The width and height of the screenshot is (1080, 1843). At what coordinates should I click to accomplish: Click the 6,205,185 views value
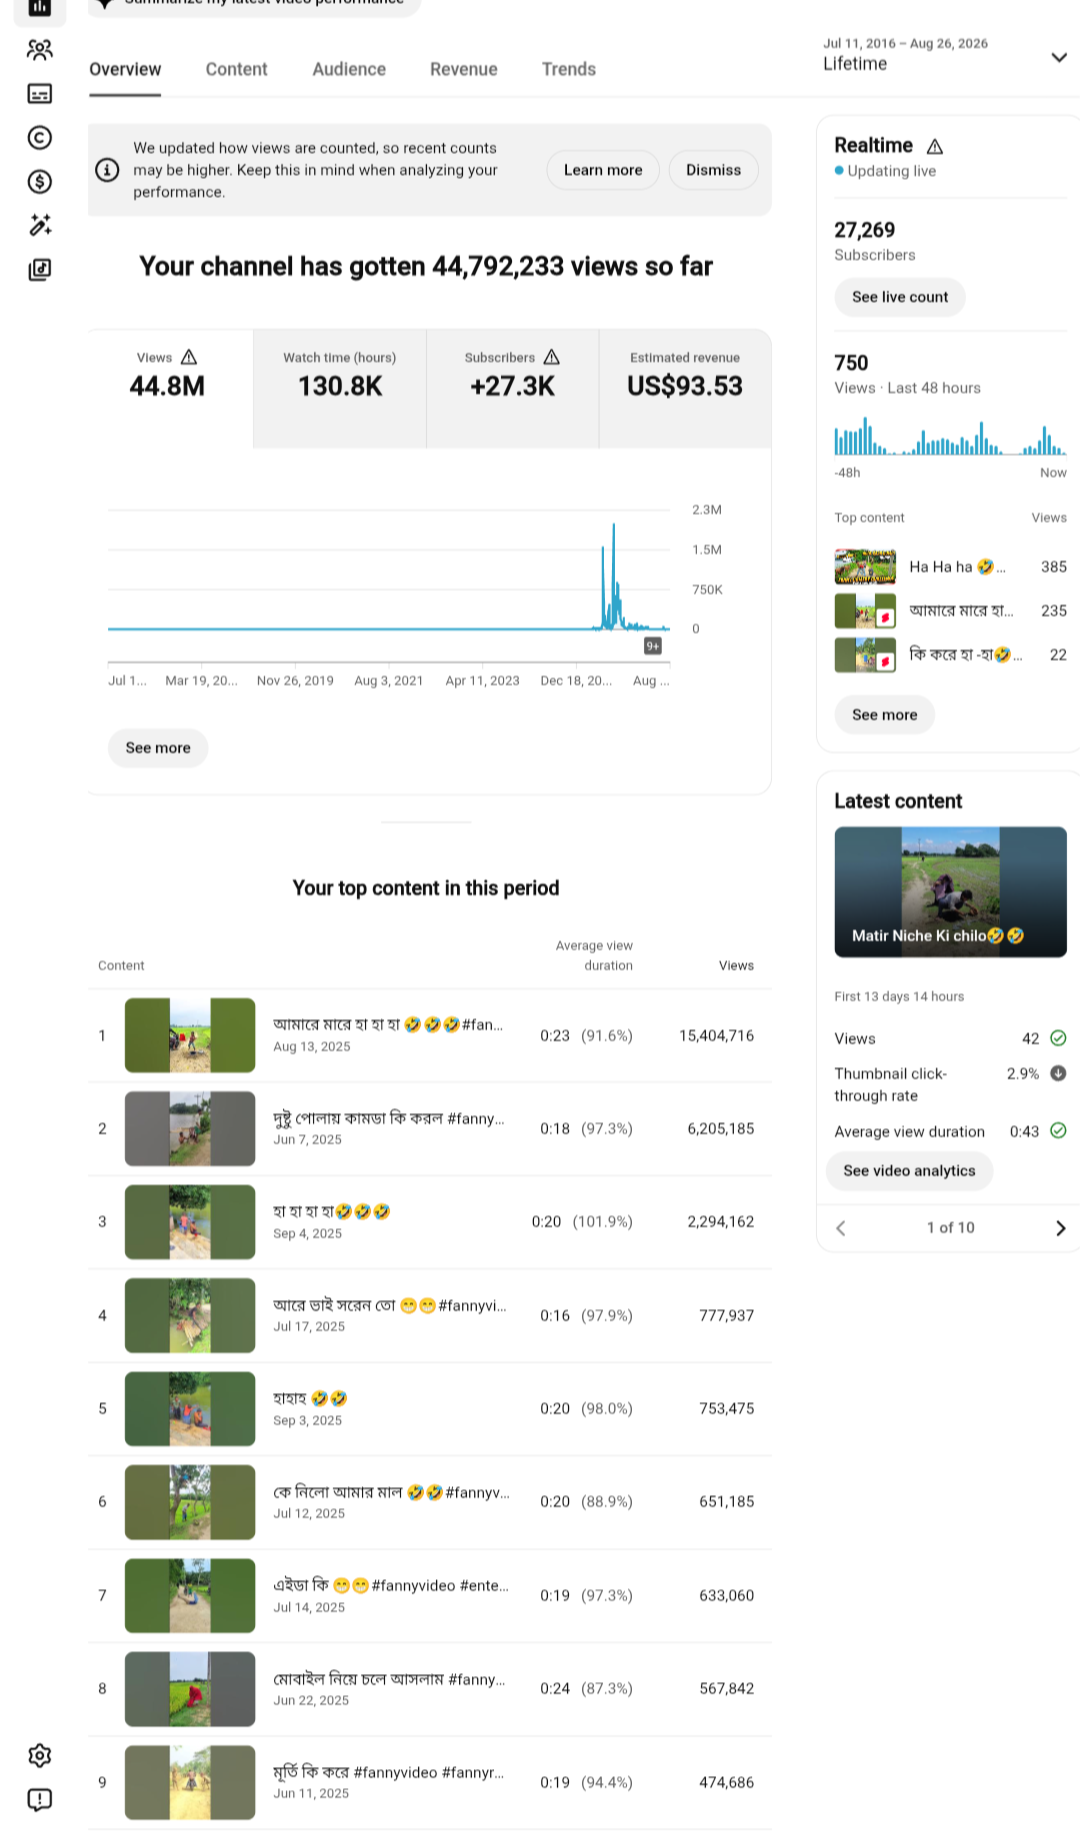(x=720, y=1129)
